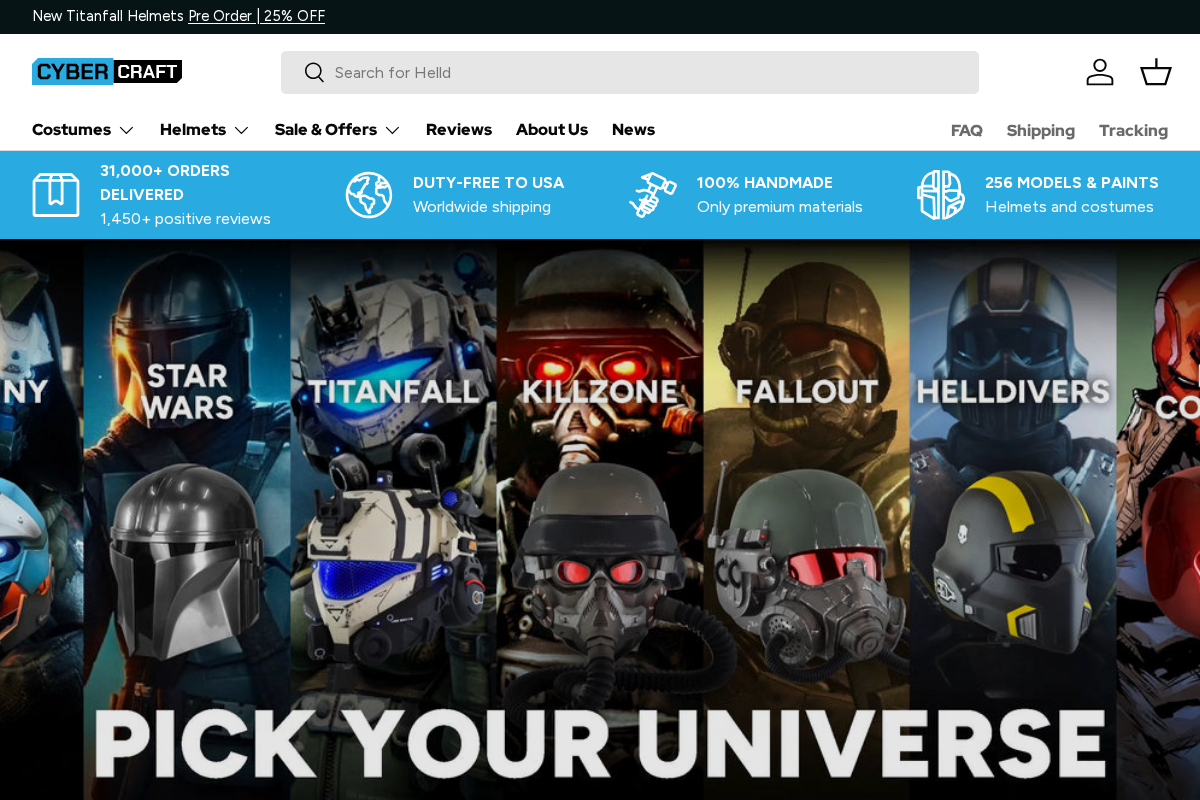Viewport: 1200px width, 800px height.
Task: Open the Sale & Offers dropdown
Action: point(337,129)
